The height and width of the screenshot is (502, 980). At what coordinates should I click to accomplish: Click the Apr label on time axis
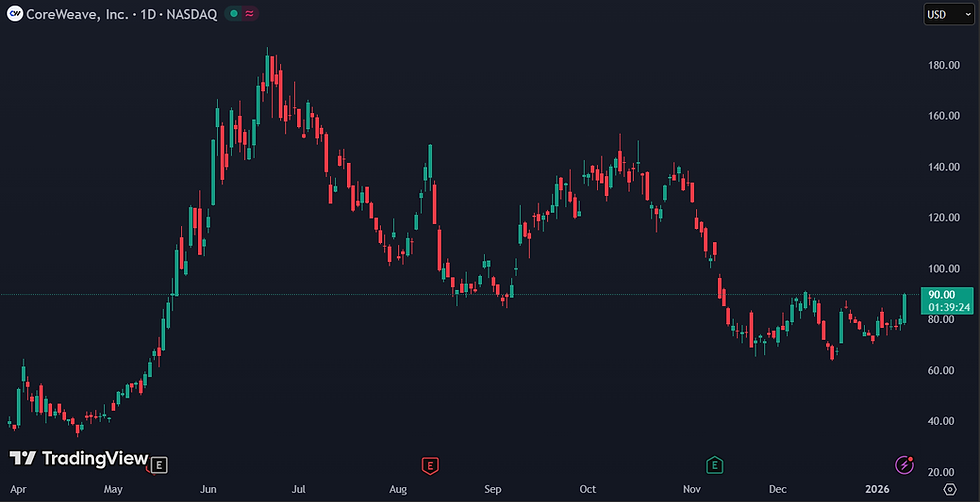18,489
